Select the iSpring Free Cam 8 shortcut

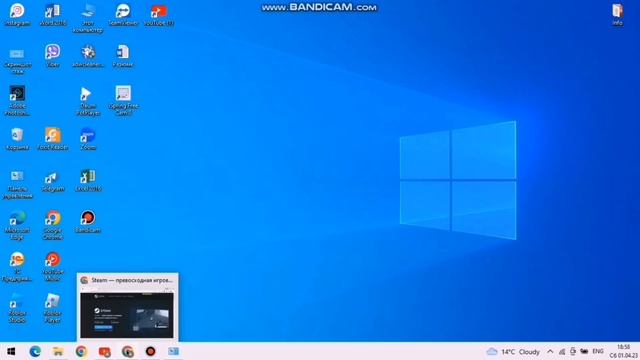click(x=123, y=101)
